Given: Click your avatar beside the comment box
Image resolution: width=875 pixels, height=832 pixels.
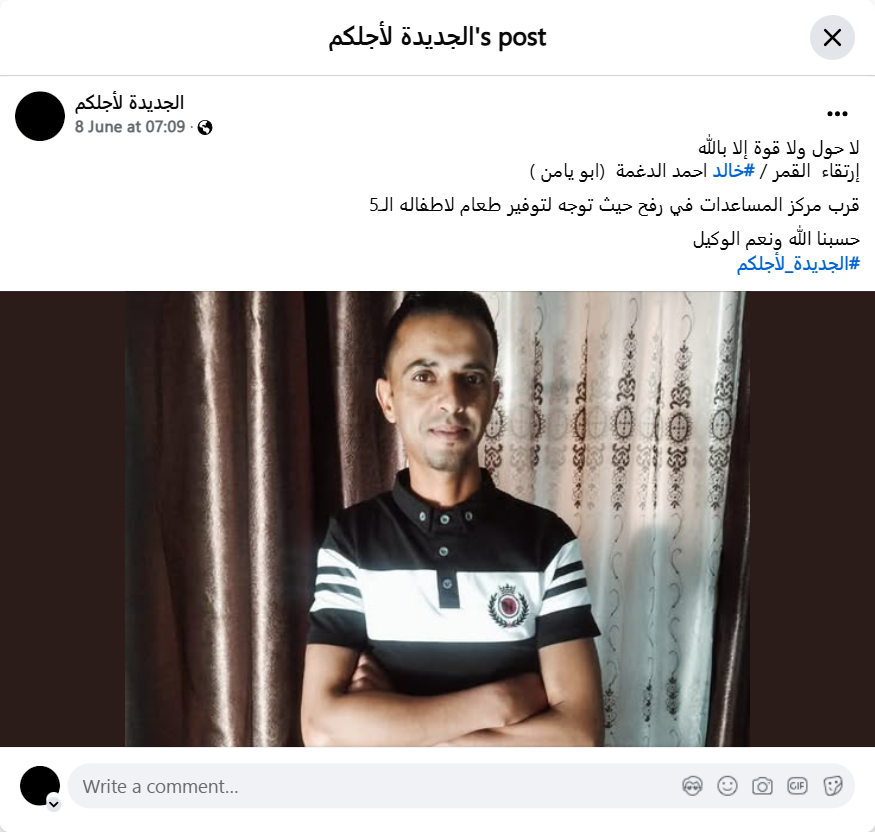Looking at the screenshot, I should 40,786.
